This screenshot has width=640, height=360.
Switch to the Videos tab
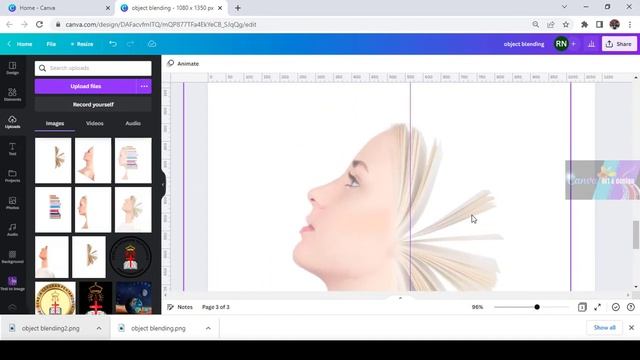tap(95, 123)
